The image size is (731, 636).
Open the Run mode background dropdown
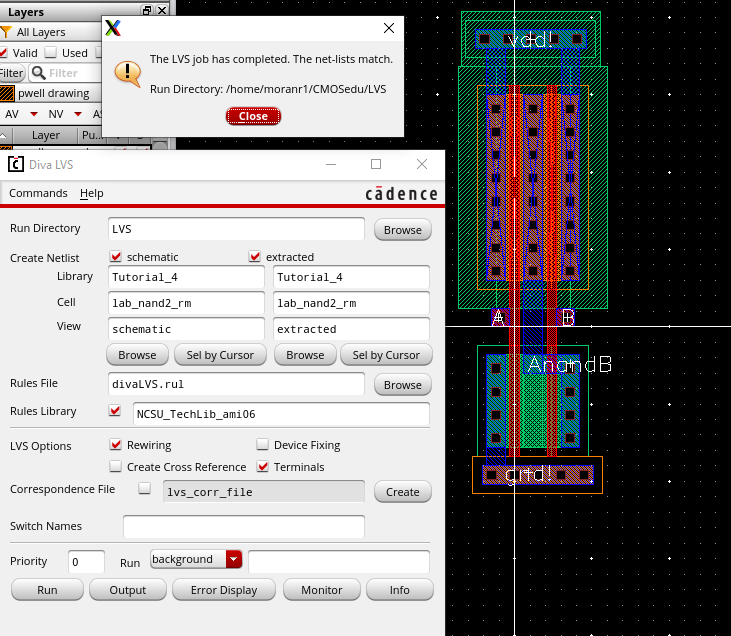coord(234,559)
